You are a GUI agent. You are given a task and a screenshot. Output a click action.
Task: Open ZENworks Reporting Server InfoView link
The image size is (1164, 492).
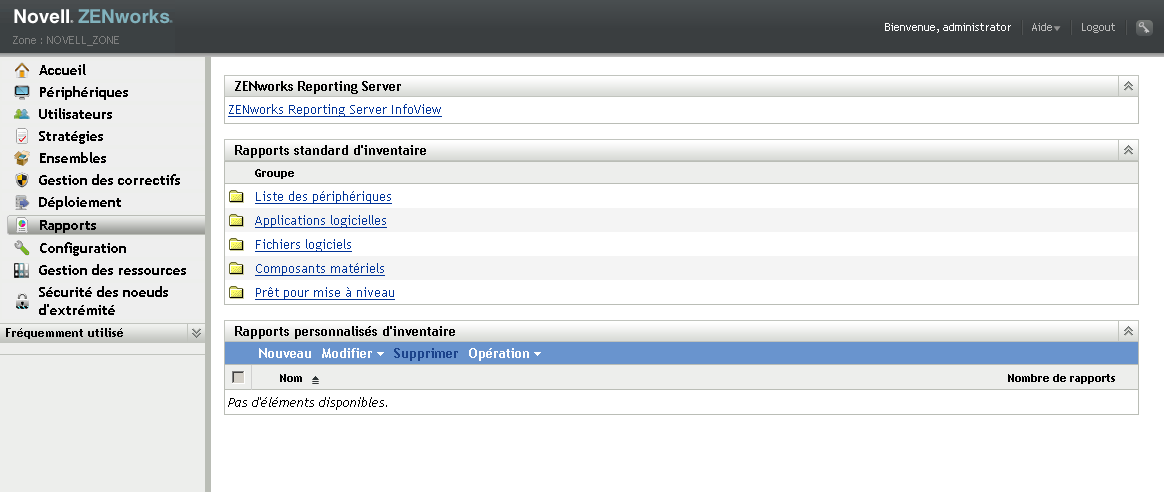coord(335,110)
